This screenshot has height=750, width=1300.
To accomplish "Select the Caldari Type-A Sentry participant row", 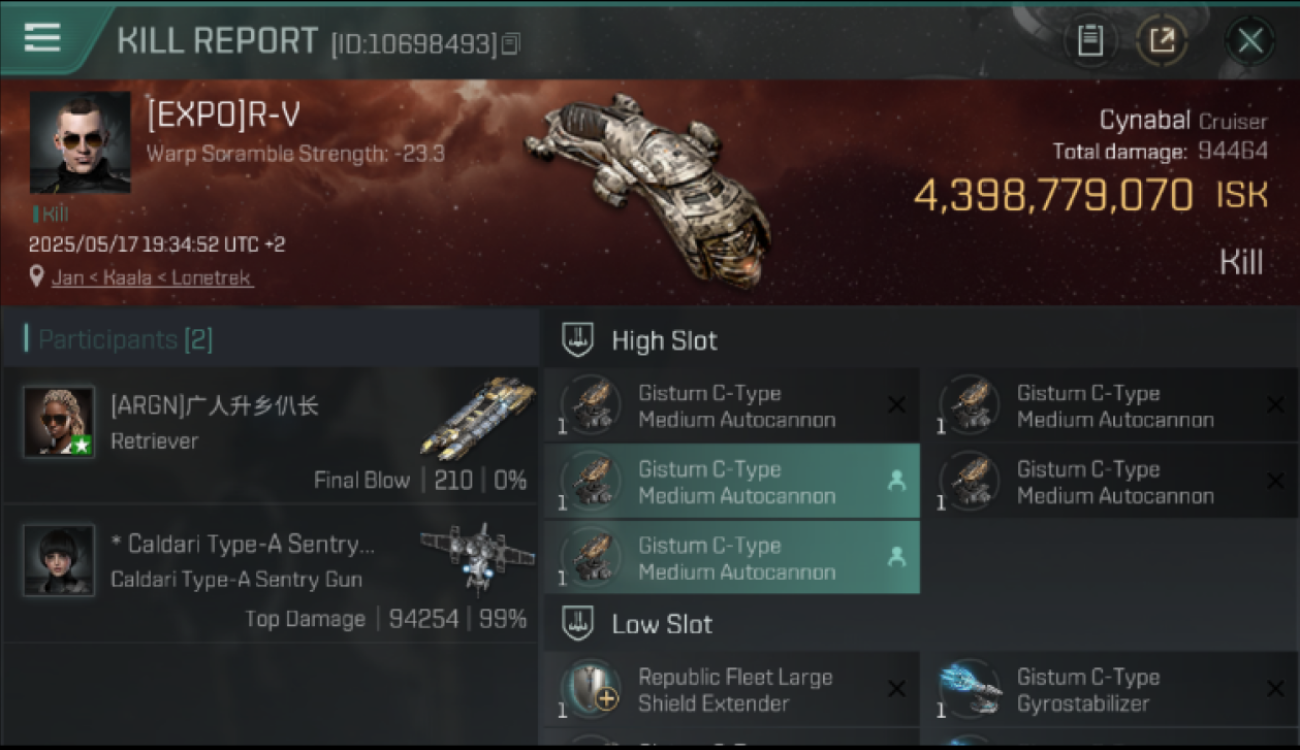I will (x=271, y=573).
